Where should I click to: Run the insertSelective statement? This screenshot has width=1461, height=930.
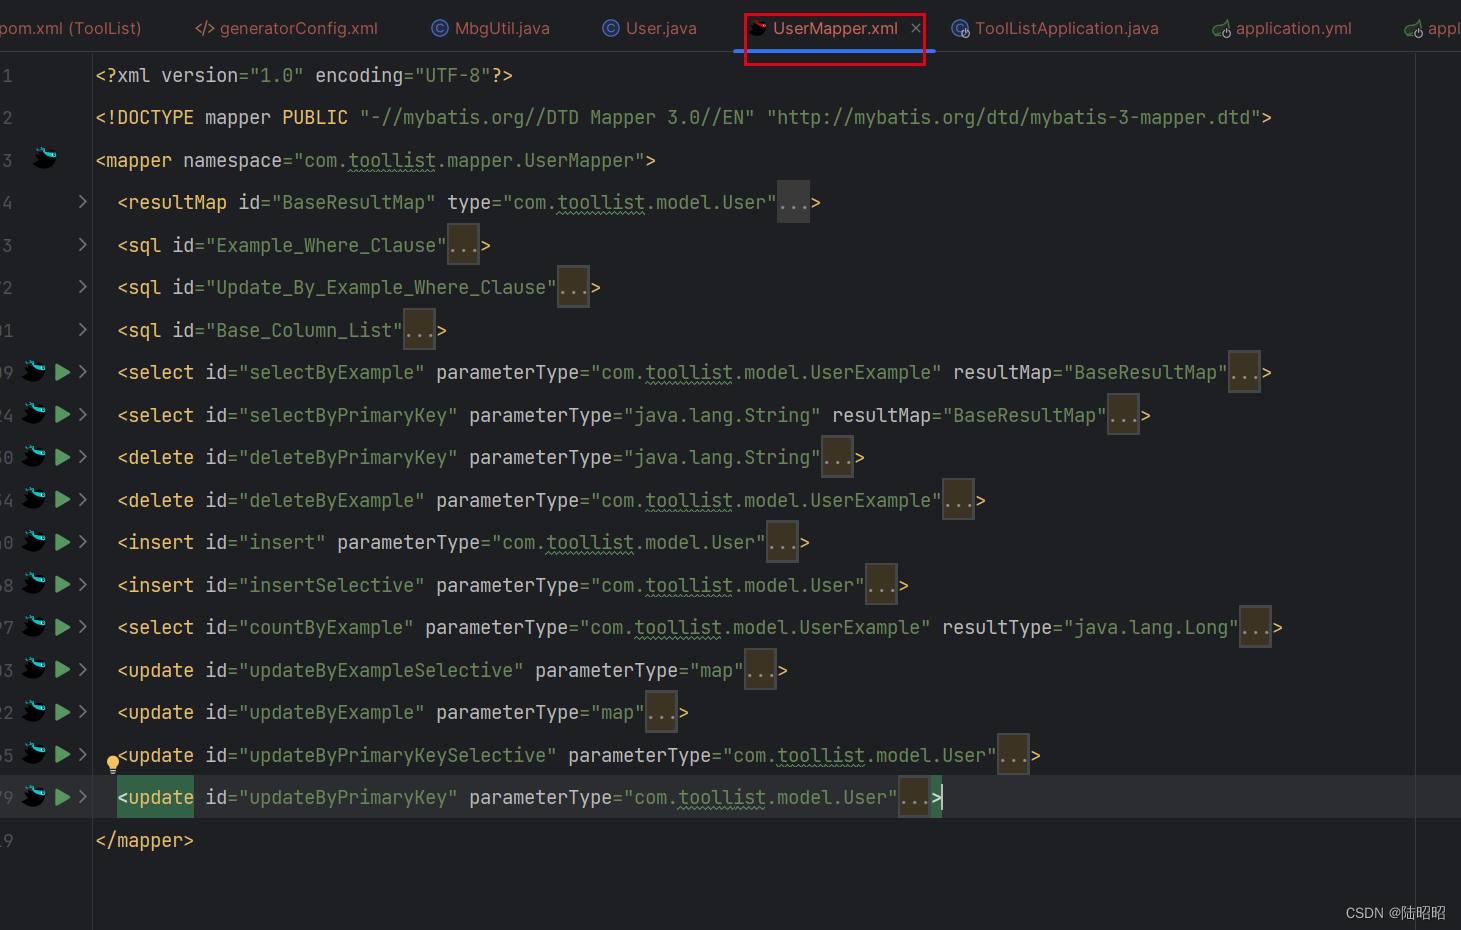pyautogui.click(x=62, y=584)
